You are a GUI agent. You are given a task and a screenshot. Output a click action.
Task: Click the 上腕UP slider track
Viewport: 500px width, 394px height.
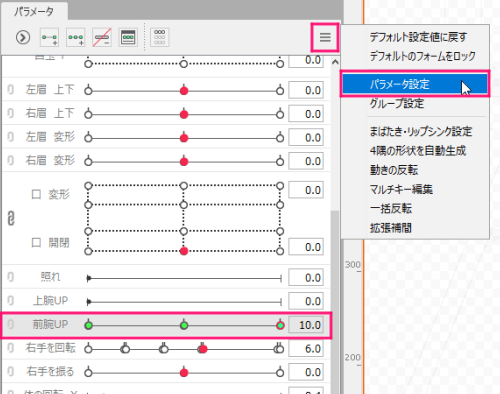pos(184,302)
